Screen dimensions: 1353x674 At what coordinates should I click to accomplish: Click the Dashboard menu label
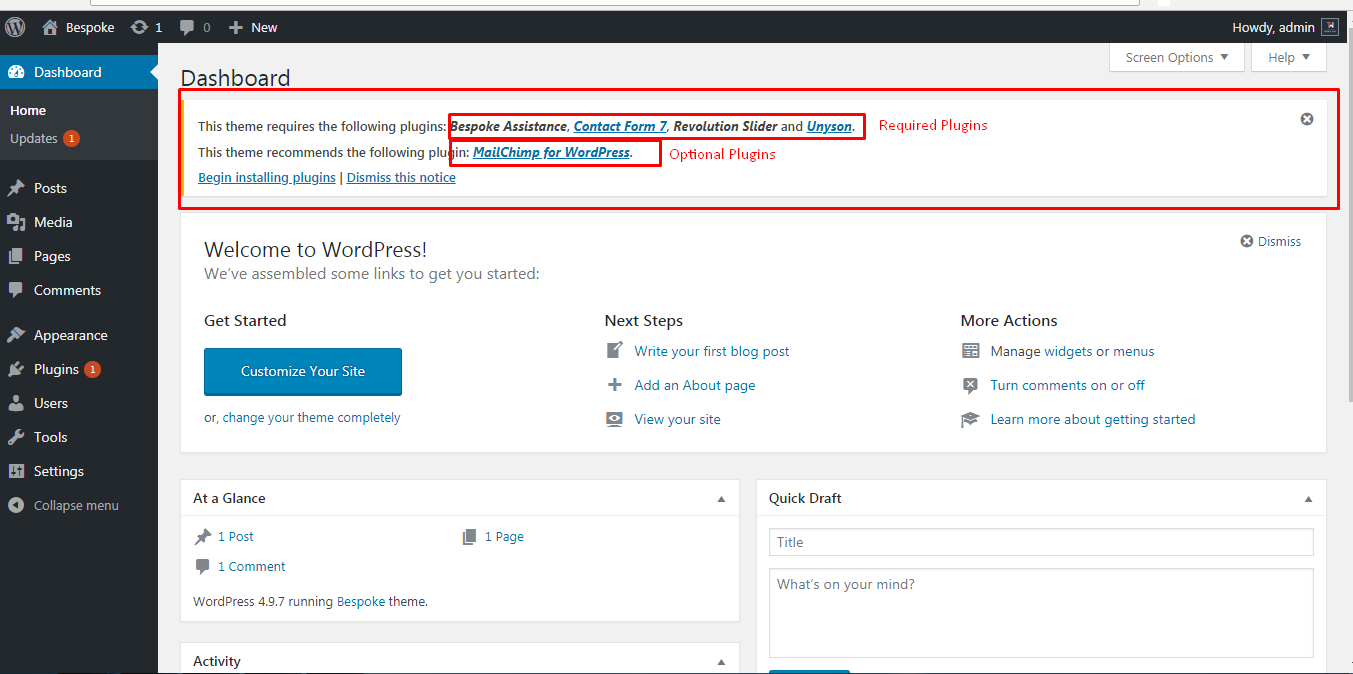[x=68, y=72]
